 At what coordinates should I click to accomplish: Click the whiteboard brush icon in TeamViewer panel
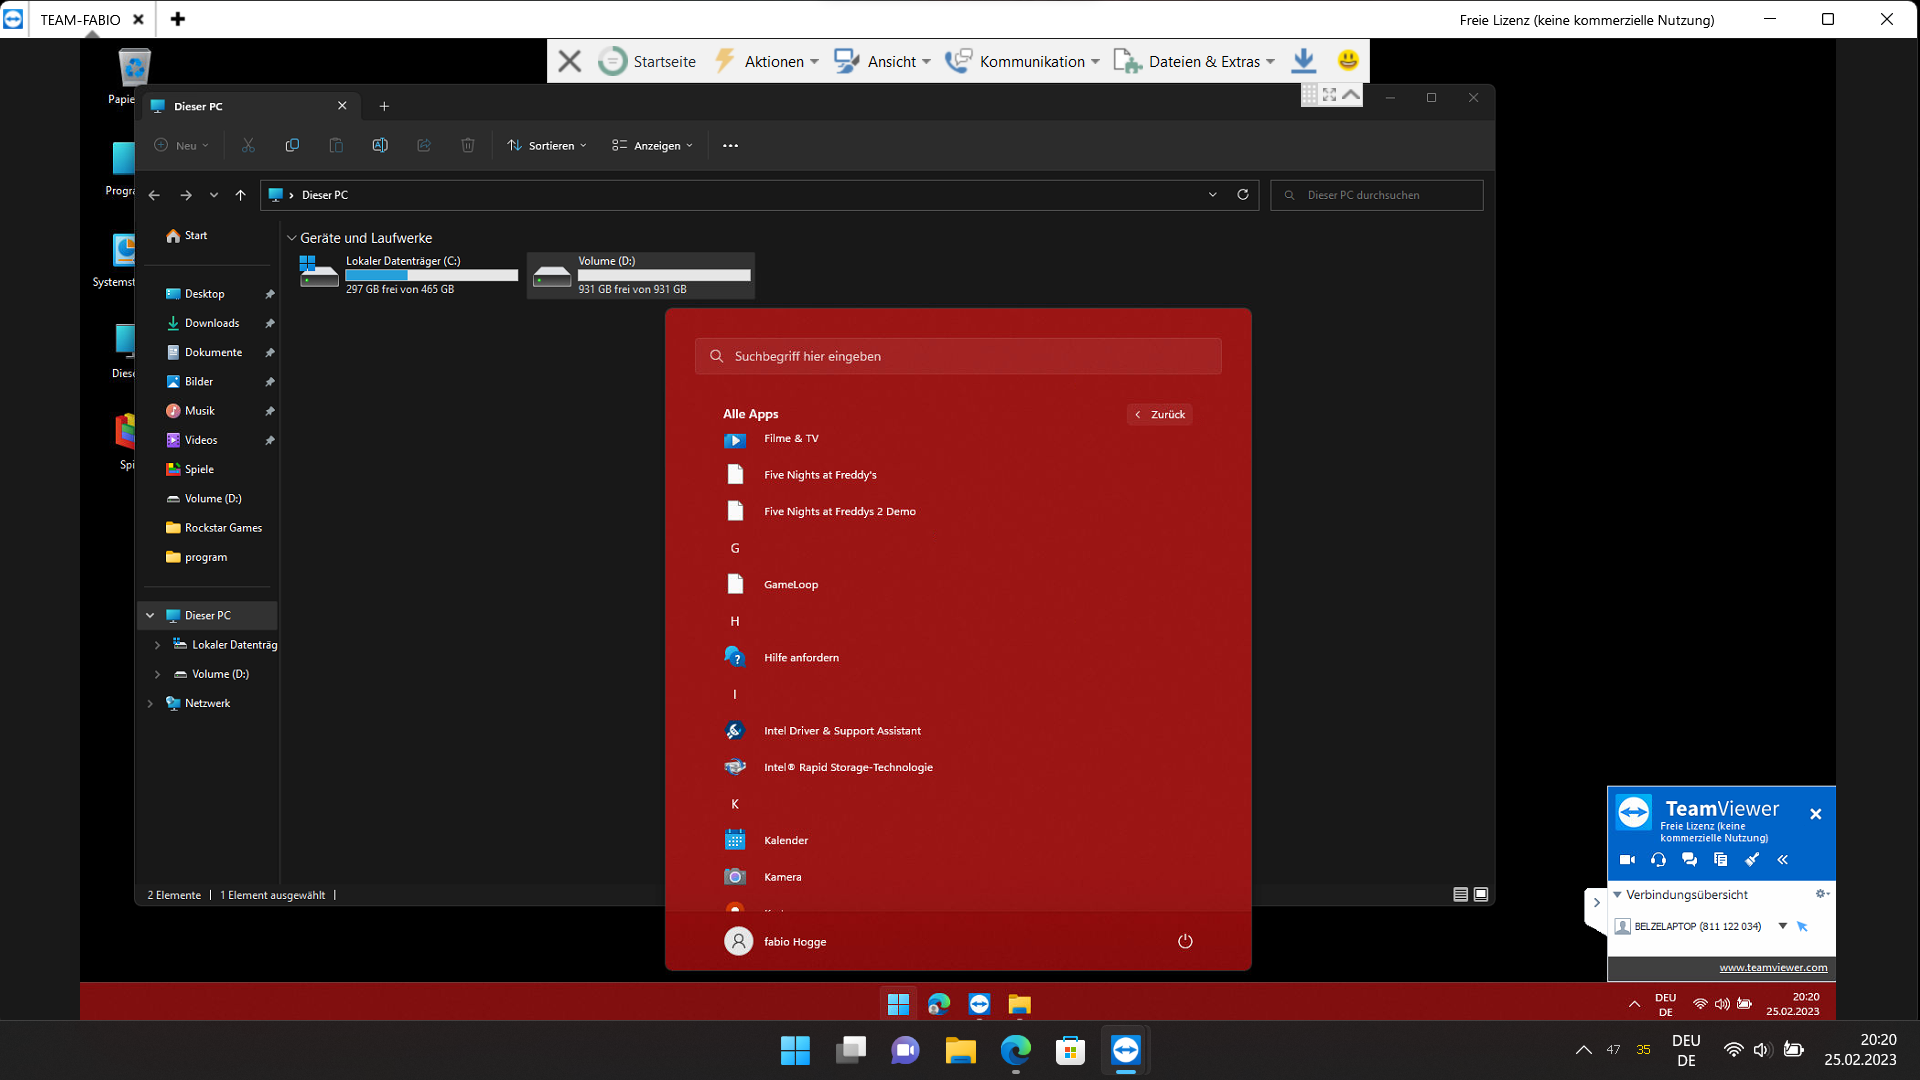pyautogui.click(x=1751, y=860)
